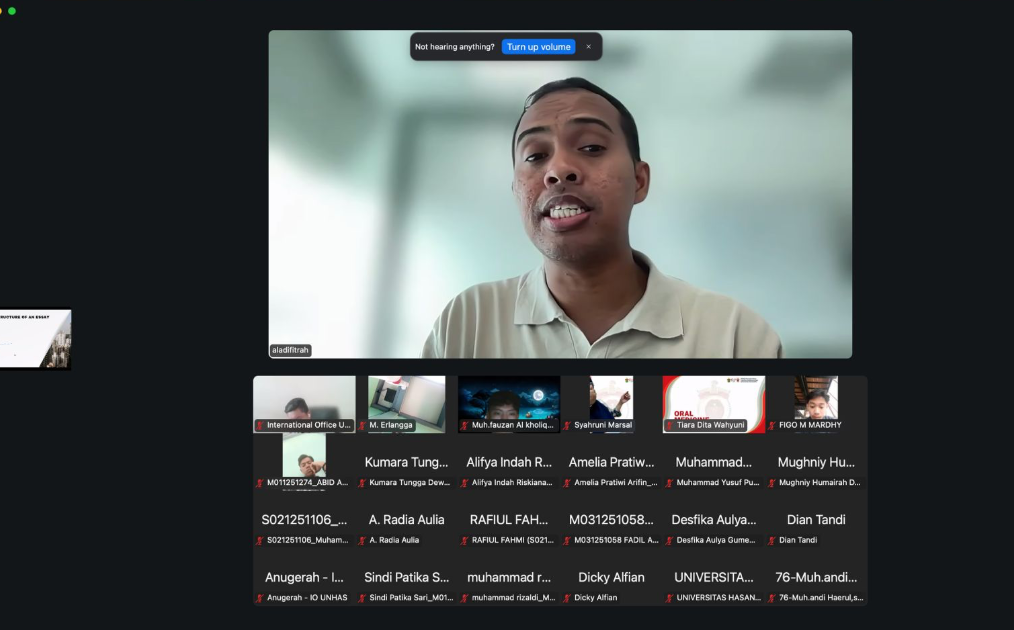Click muted mic icon beside A. Radia Aulia
Image resolution: width=1014 pixels, height=630 pixels.
(363, 540)
